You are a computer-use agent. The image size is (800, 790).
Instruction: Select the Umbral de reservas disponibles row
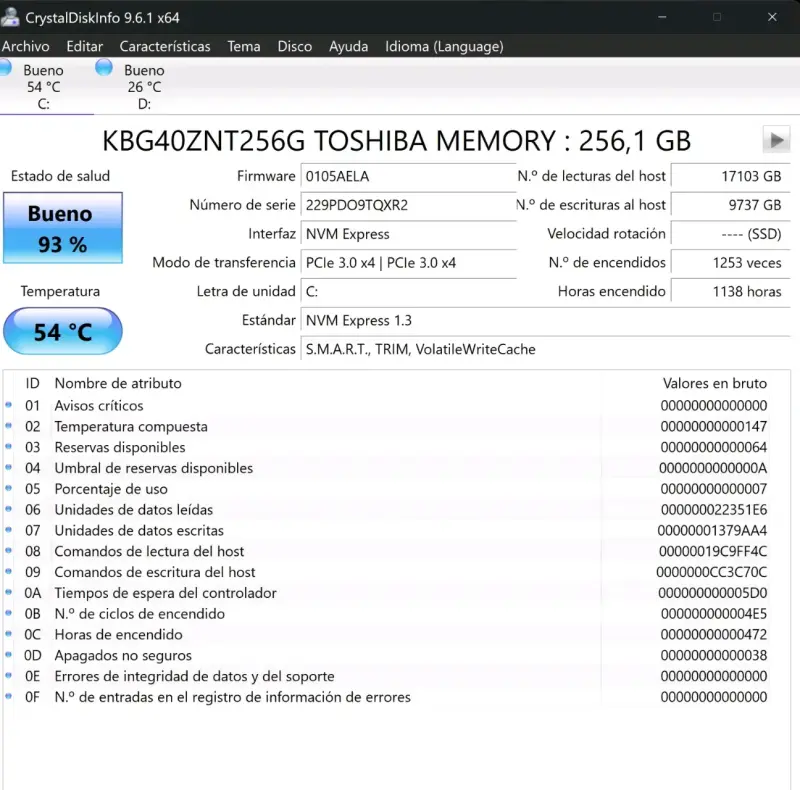397,468
